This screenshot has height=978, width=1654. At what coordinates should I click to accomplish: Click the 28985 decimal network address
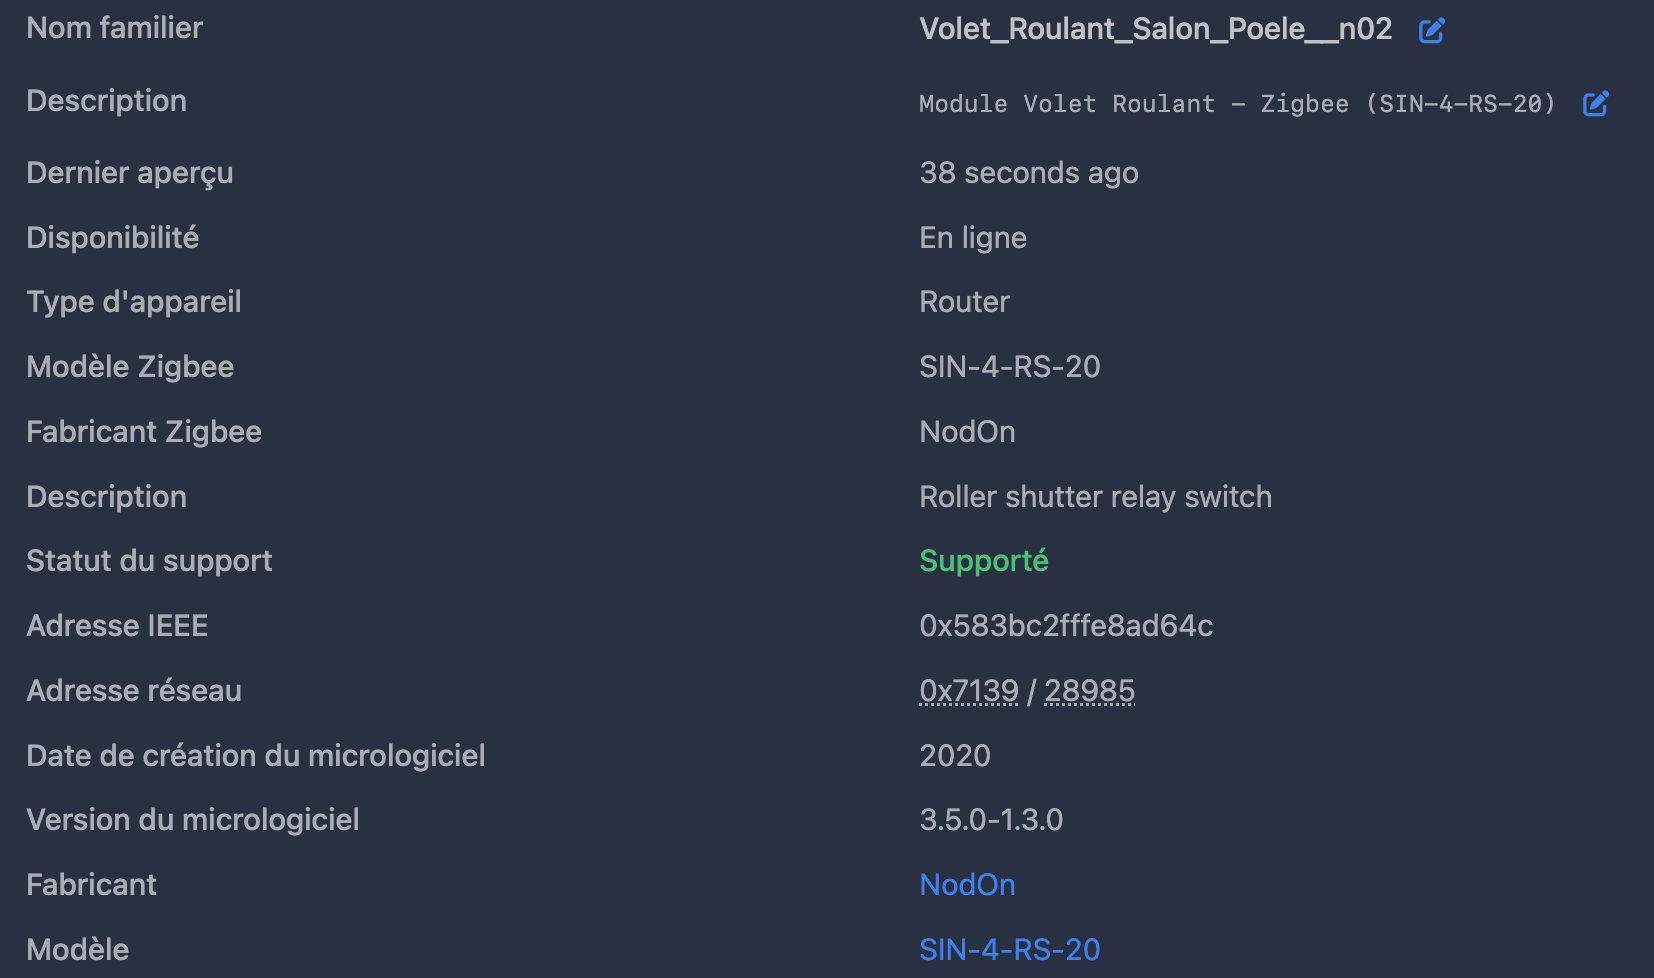pyautogui.click(x=1089, y=691)
